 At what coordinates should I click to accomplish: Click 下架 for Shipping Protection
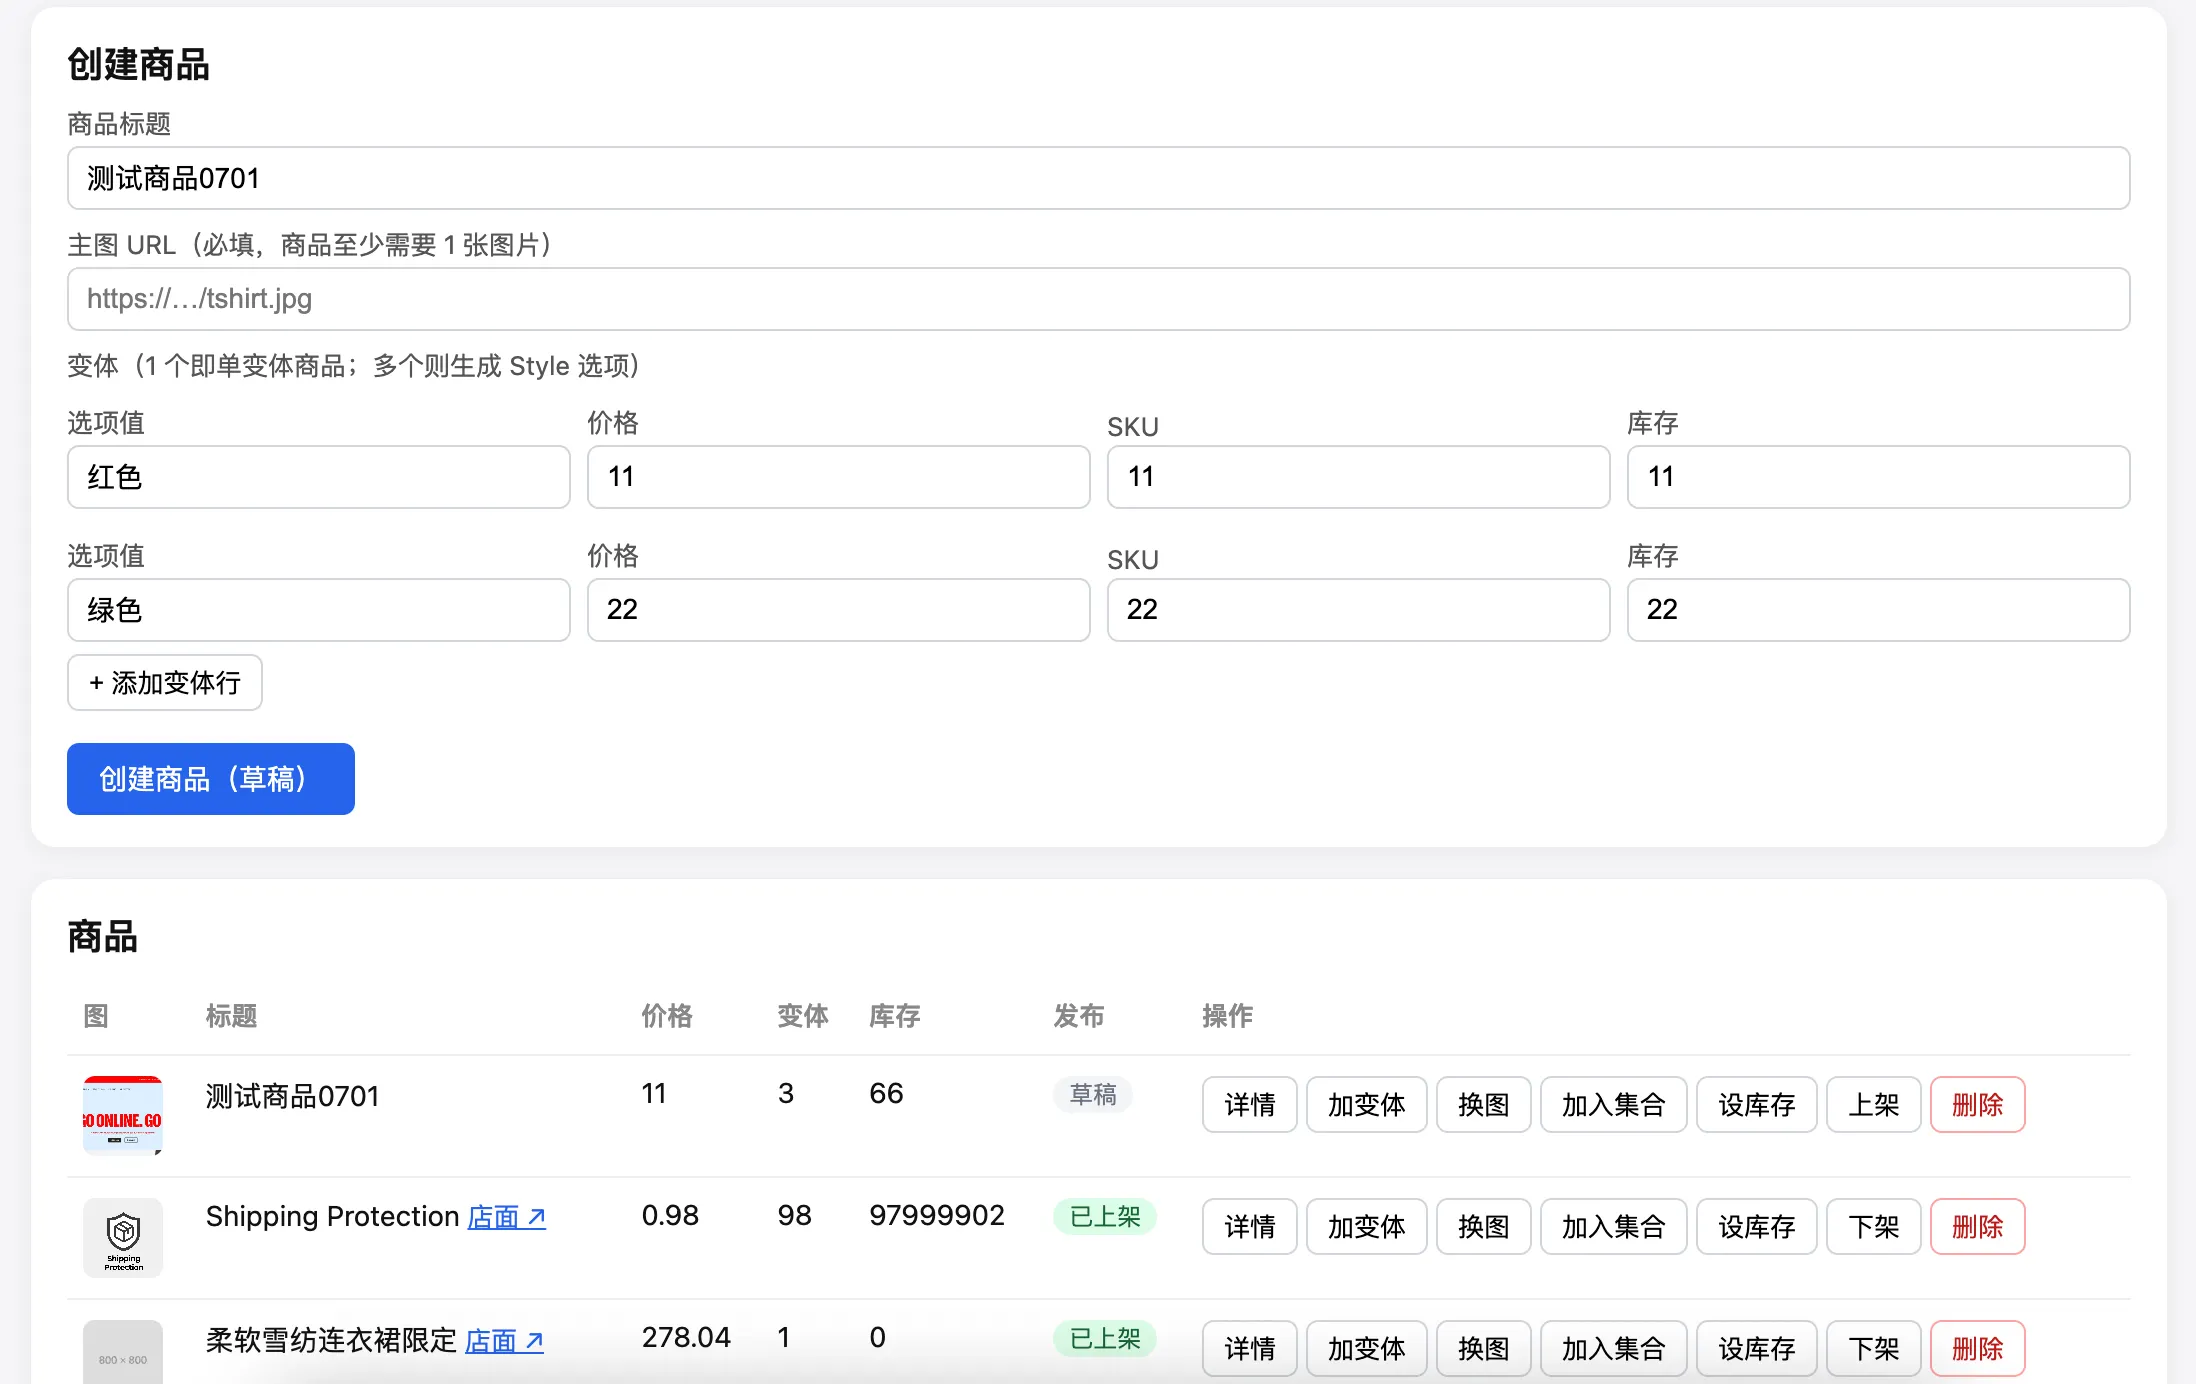pos(1874,1227)
